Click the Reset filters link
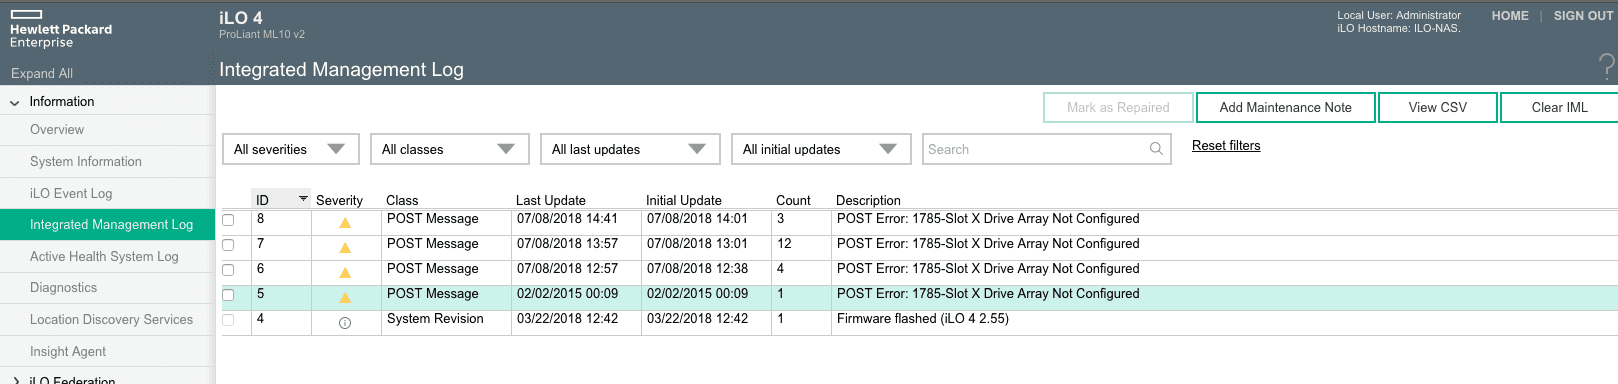Screen dimensions: 1618x384 click(x=1226, y=145)
